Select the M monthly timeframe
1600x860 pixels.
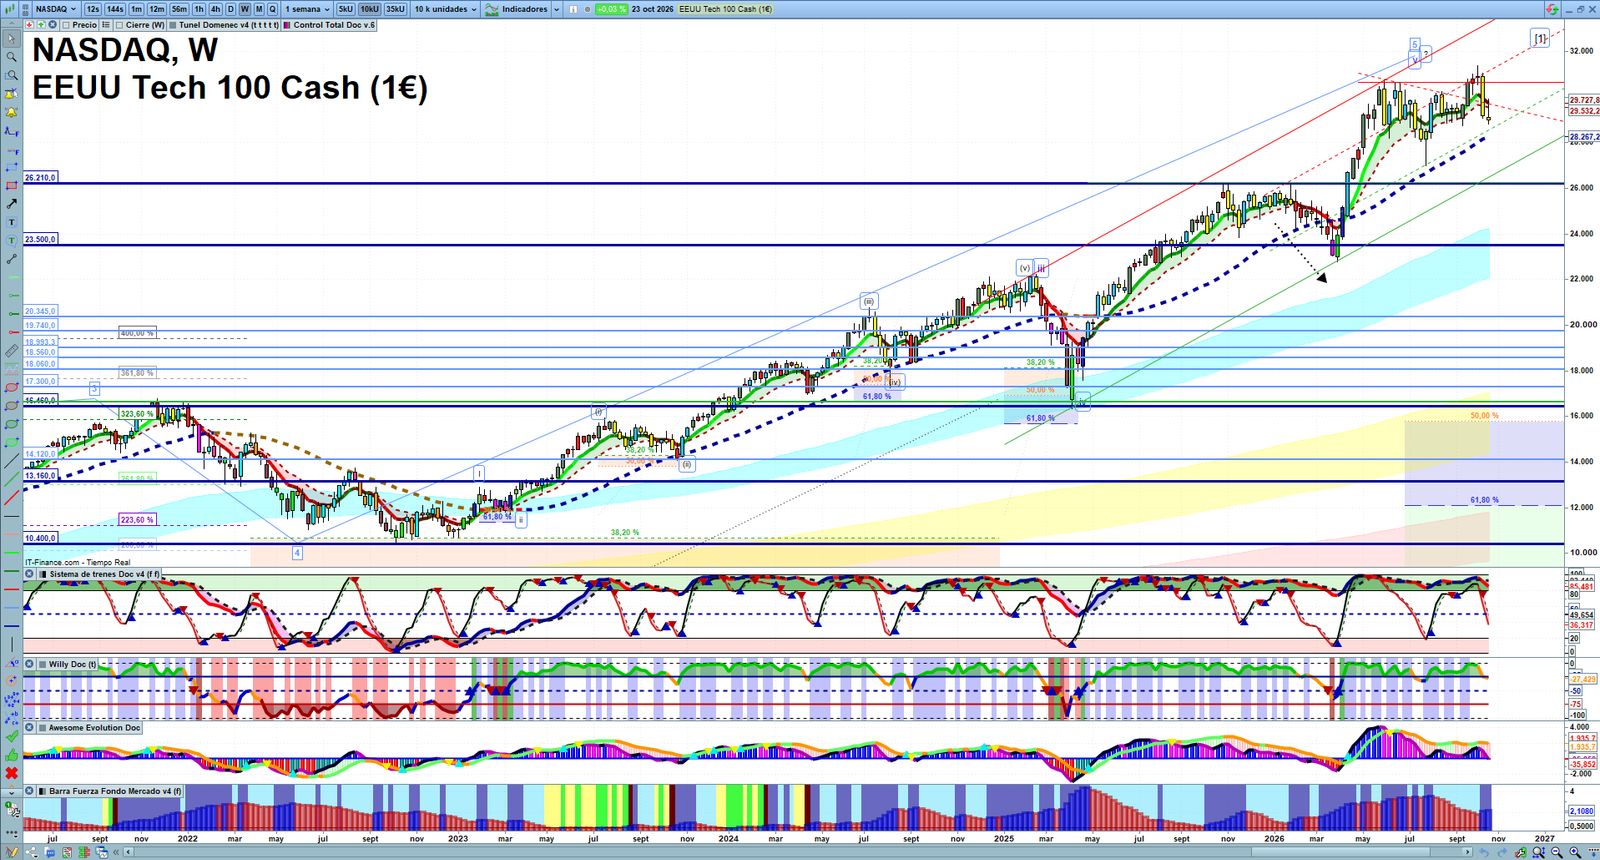(259, 9)
